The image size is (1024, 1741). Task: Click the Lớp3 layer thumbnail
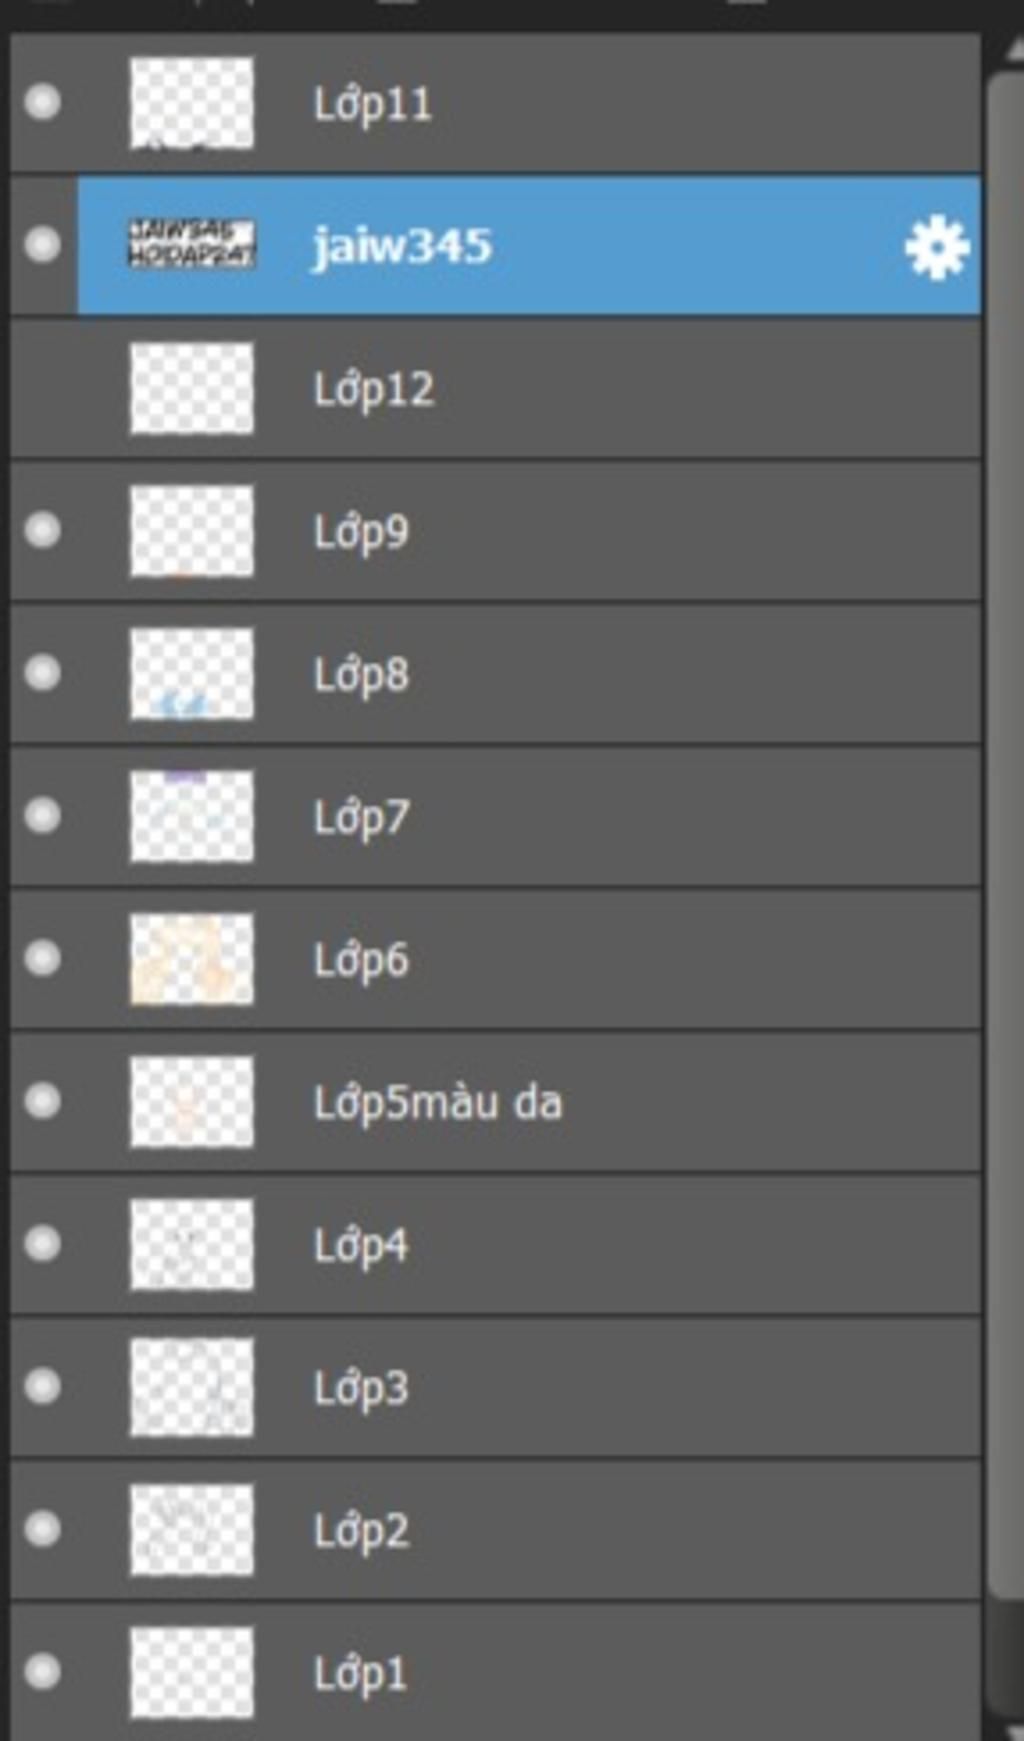[x=191, y=1387]
